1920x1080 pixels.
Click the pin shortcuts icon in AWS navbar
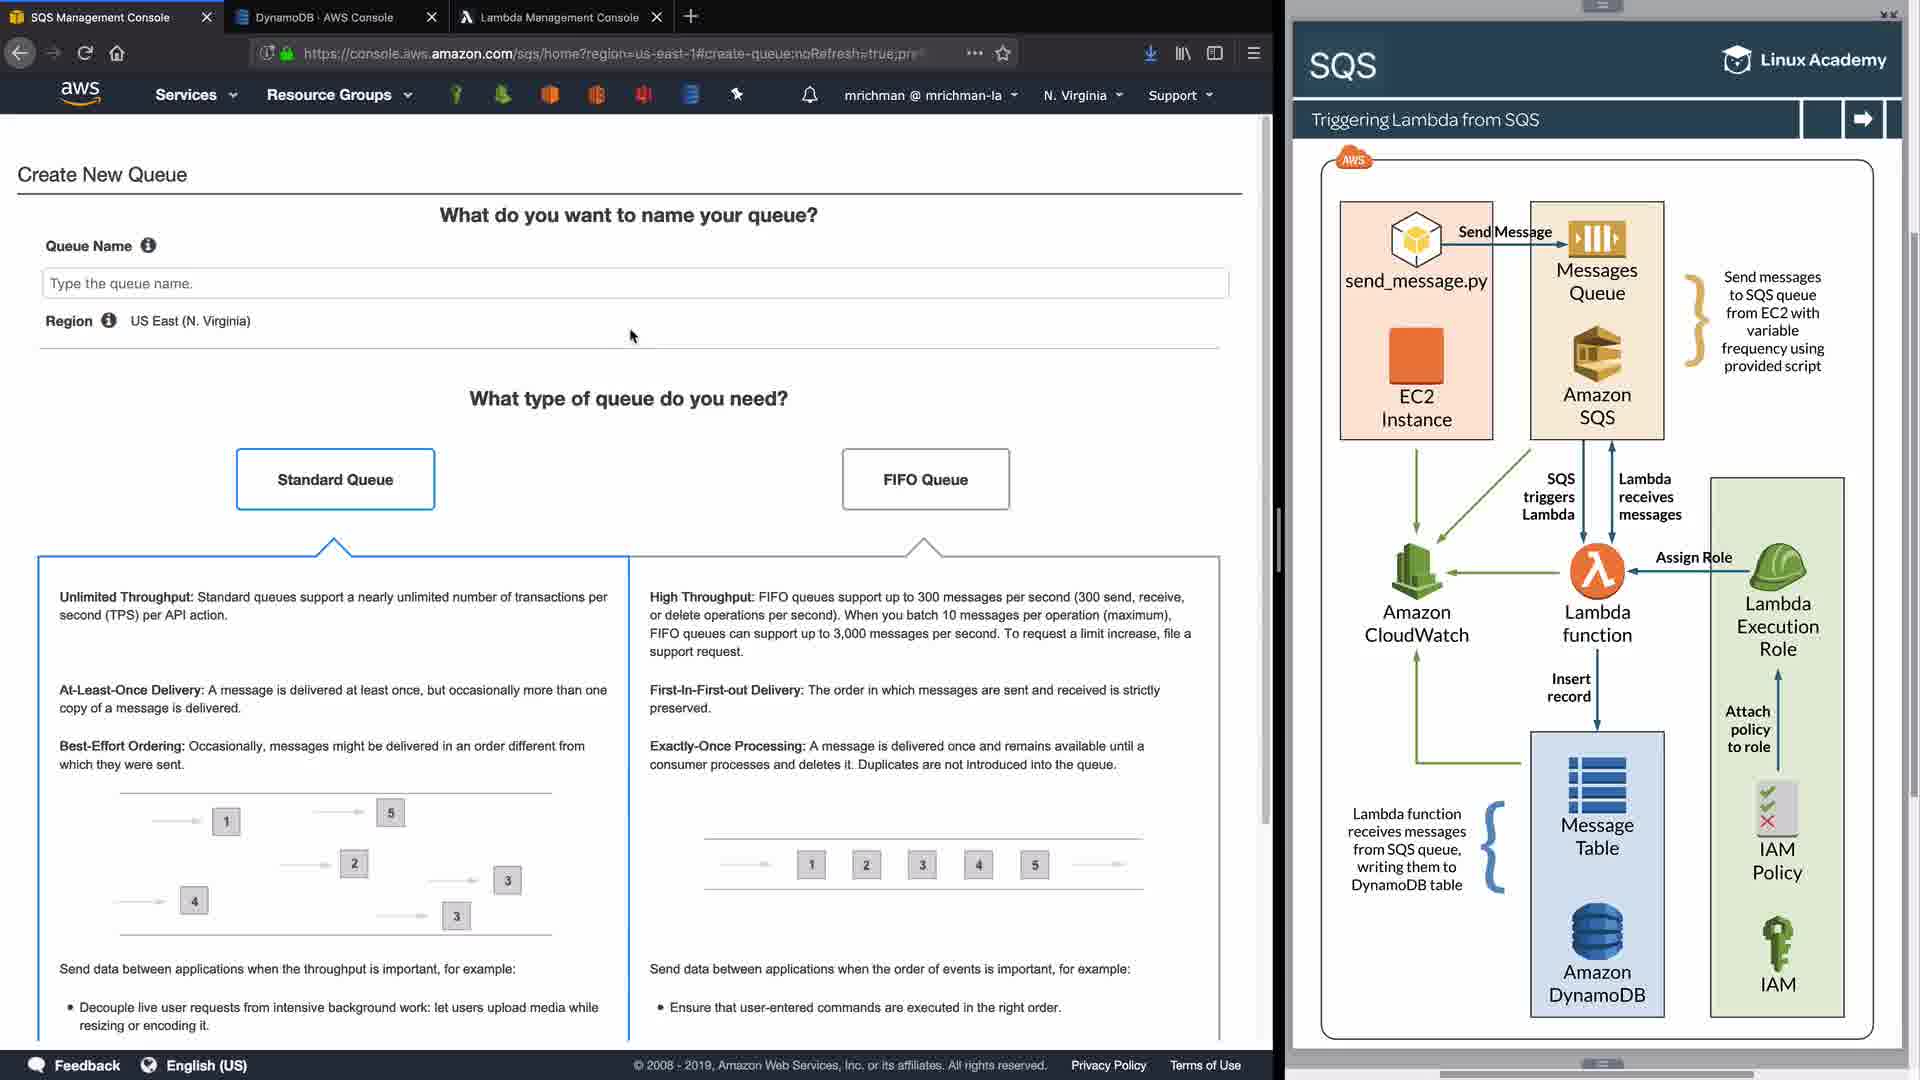(737, 94)
